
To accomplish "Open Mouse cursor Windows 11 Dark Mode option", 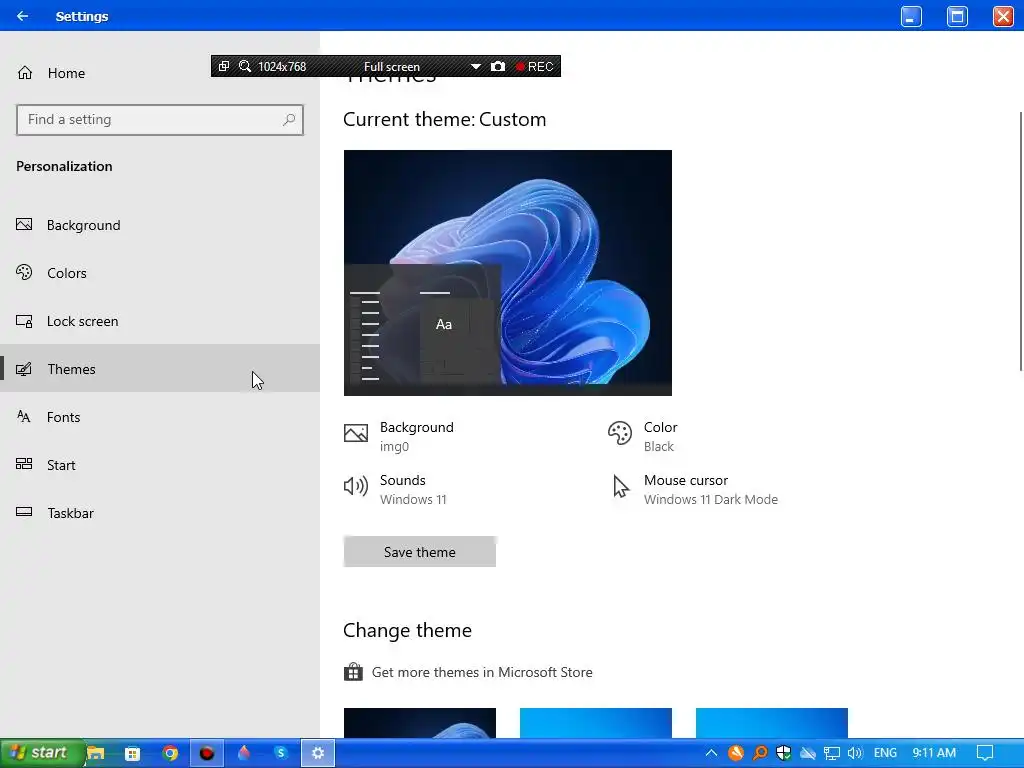I will click(694, 489).
